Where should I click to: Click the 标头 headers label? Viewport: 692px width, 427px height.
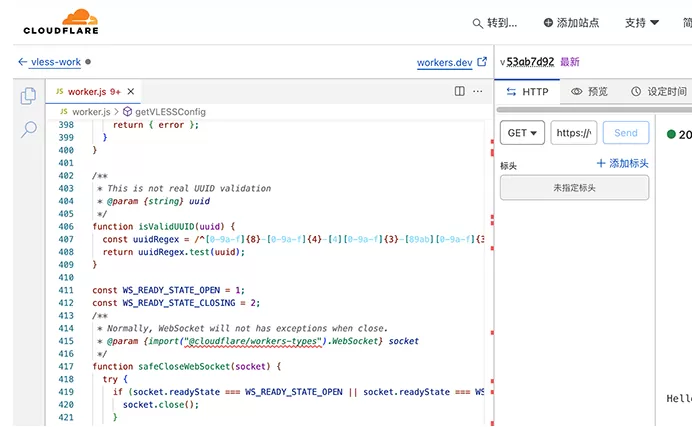[x=508, y=166]
